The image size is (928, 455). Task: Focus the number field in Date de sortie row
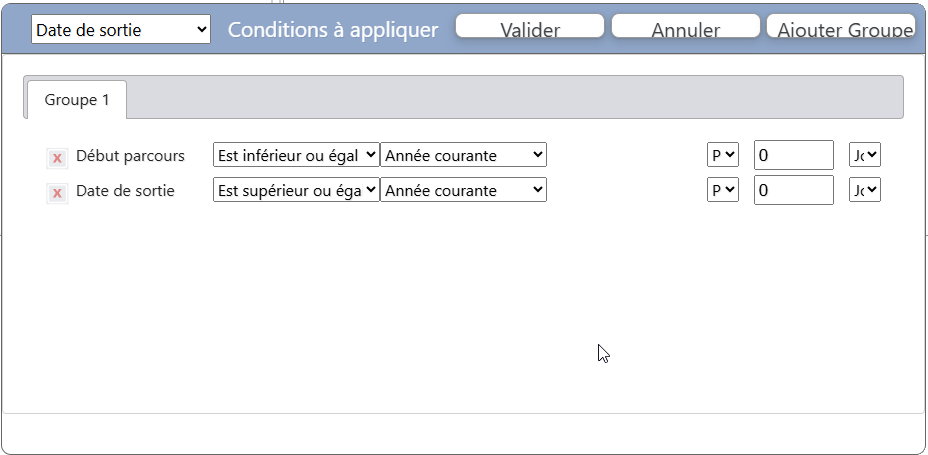[793, 190]
